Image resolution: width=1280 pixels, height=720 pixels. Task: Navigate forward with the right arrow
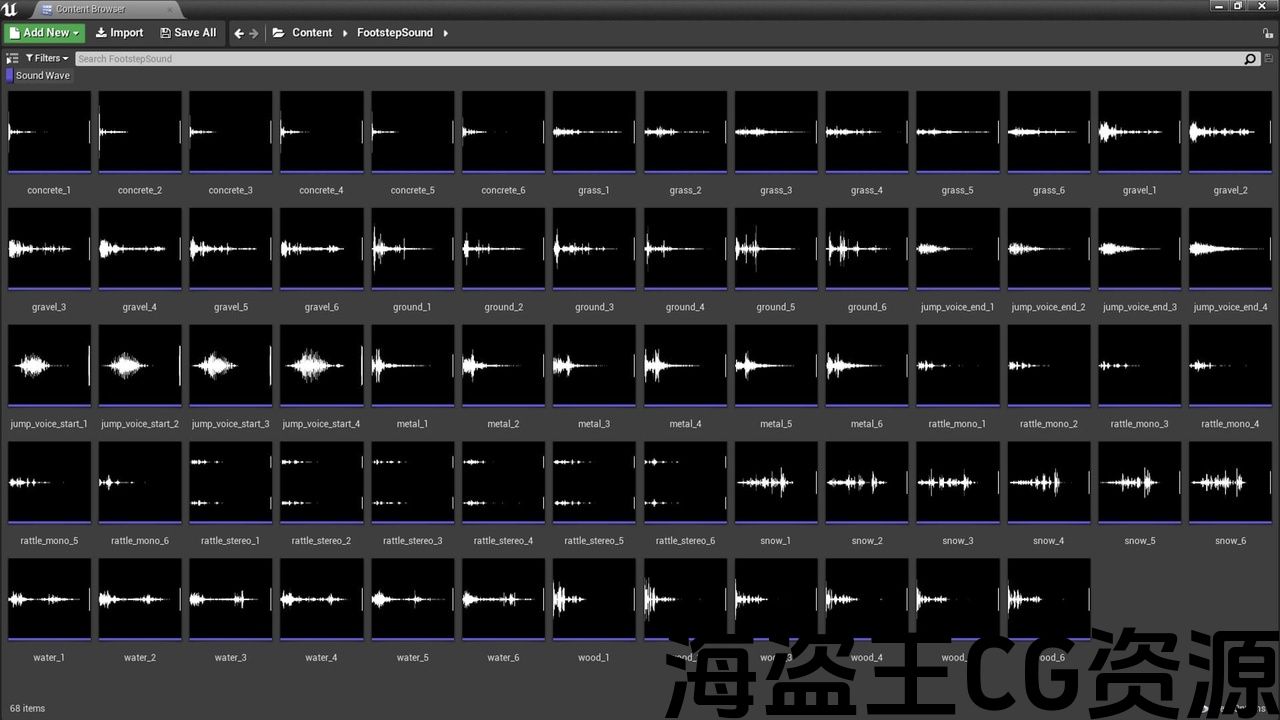(254, 33)
